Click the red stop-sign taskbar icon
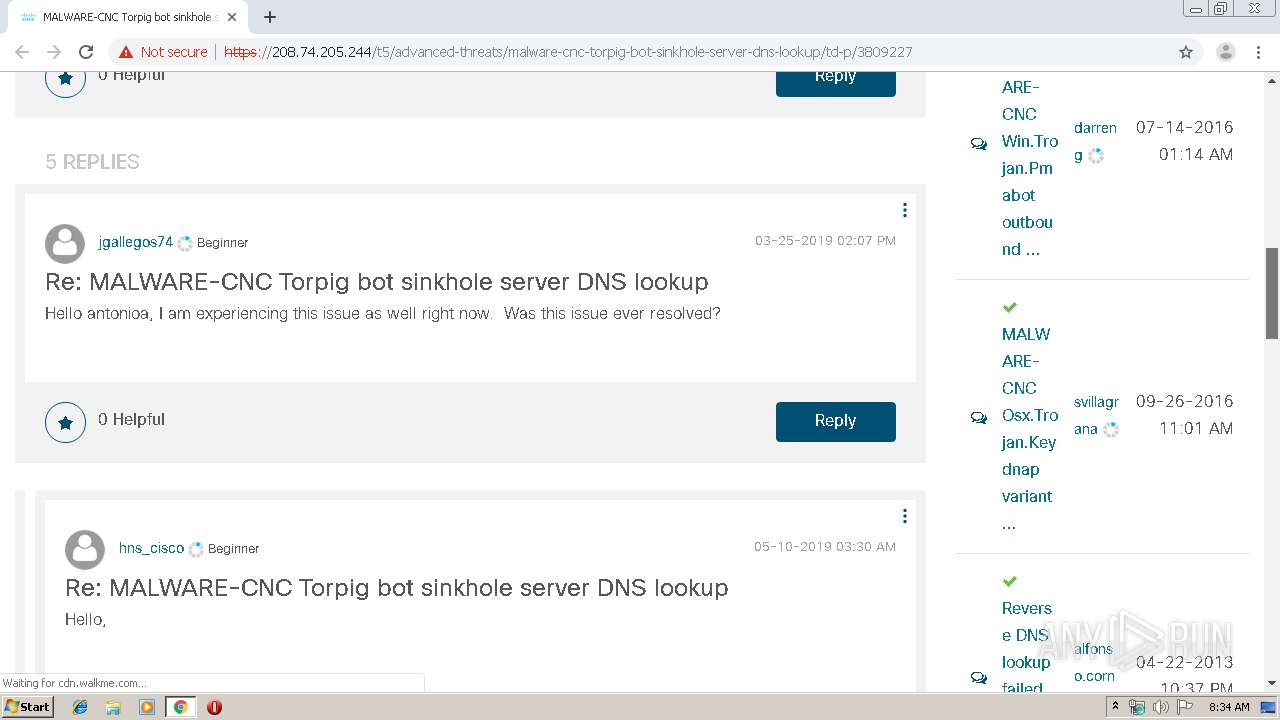Image resolution: width=1280 pixels, height=720 pixels. click(214, 707)
